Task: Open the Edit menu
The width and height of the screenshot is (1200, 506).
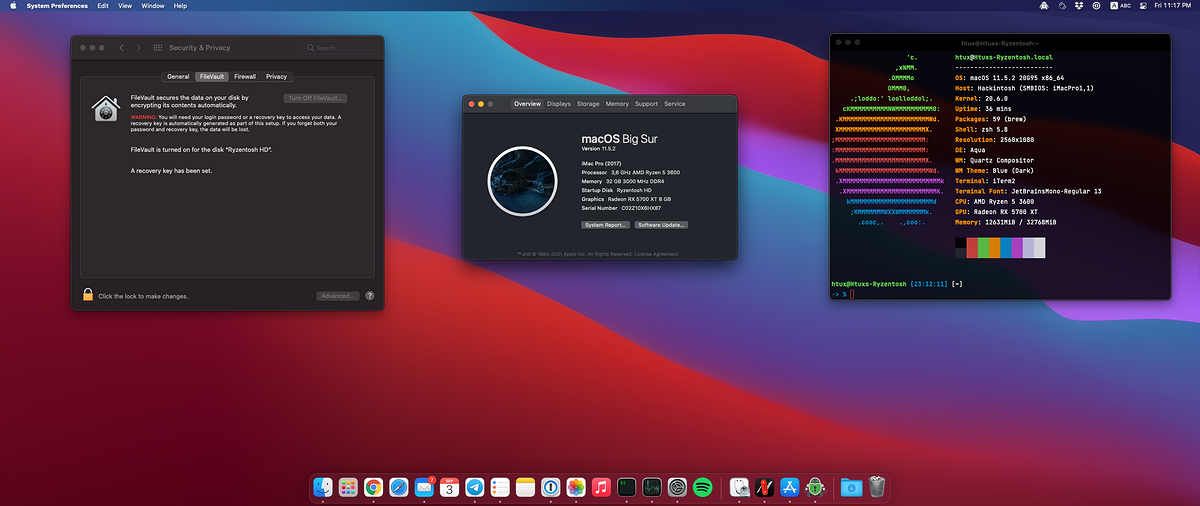Action: click(x=103, y=6)
